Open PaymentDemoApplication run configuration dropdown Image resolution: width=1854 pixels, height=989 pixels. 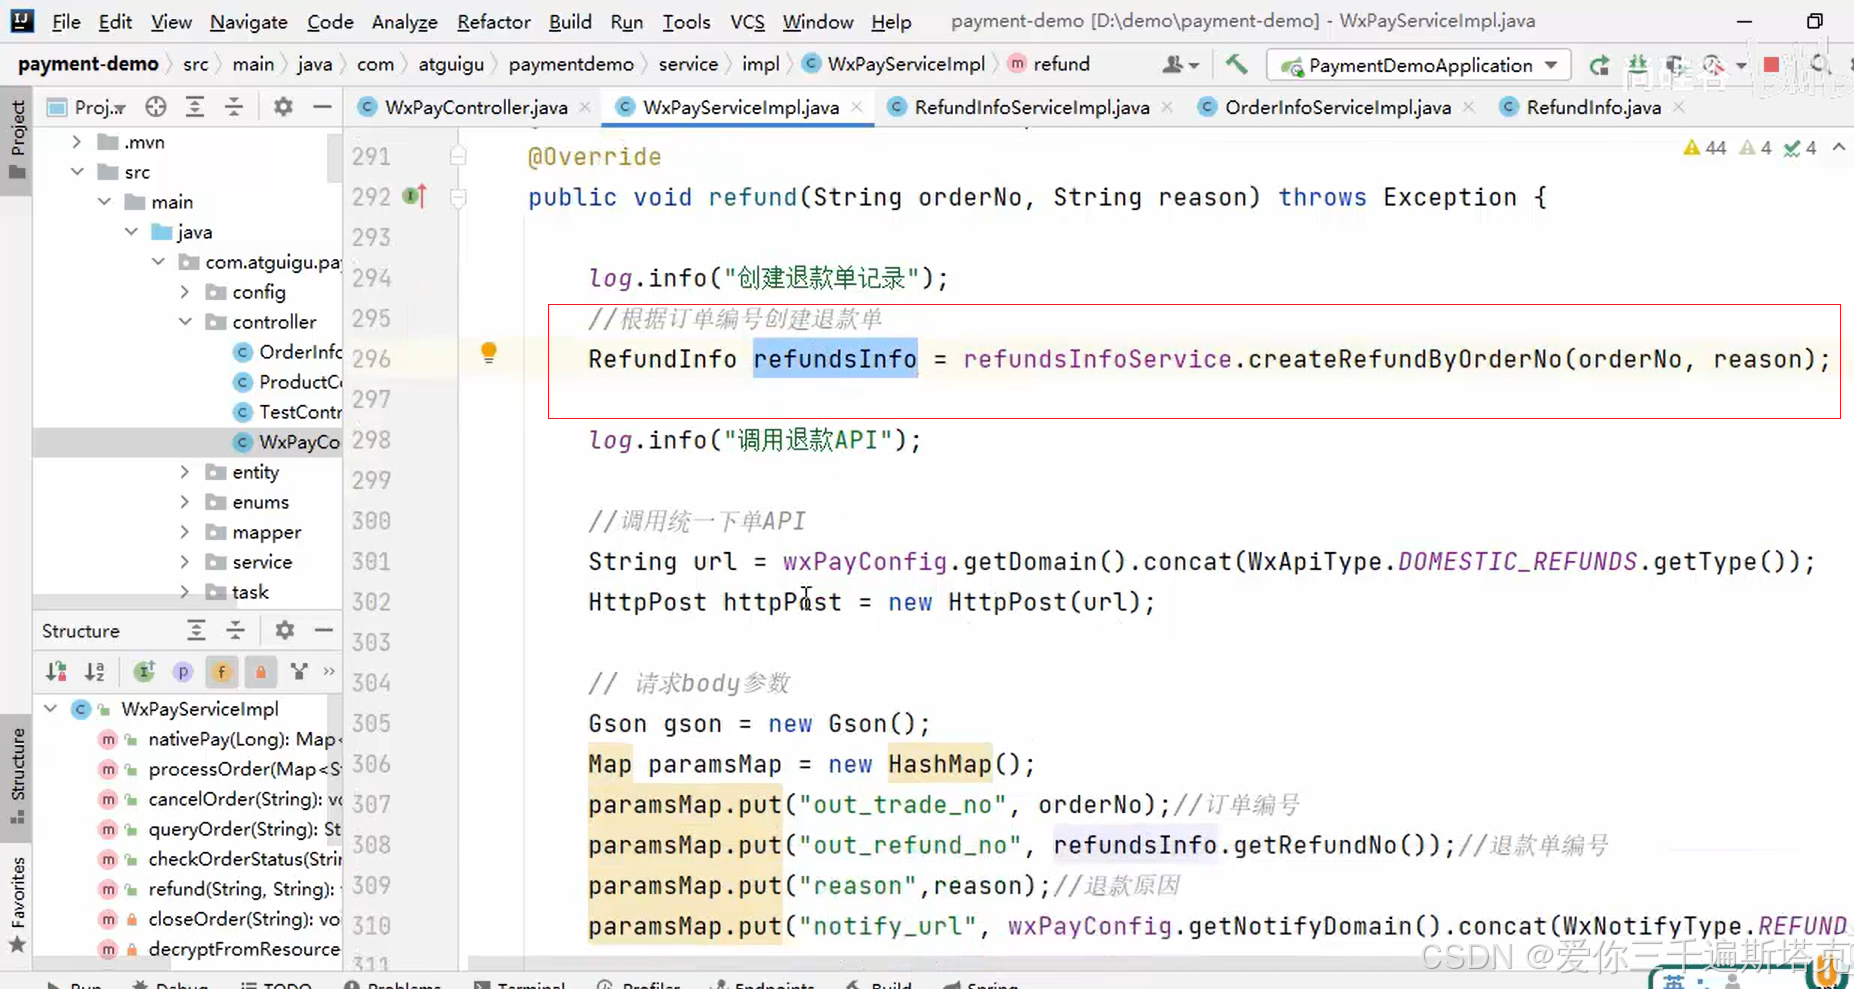[1418, 65]
